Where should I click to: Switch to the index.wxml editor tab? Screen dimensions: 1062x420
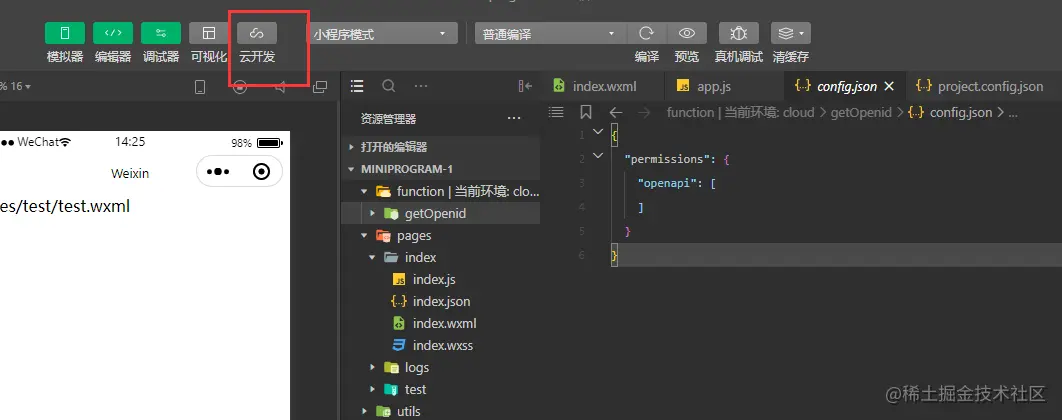[602, 86]
